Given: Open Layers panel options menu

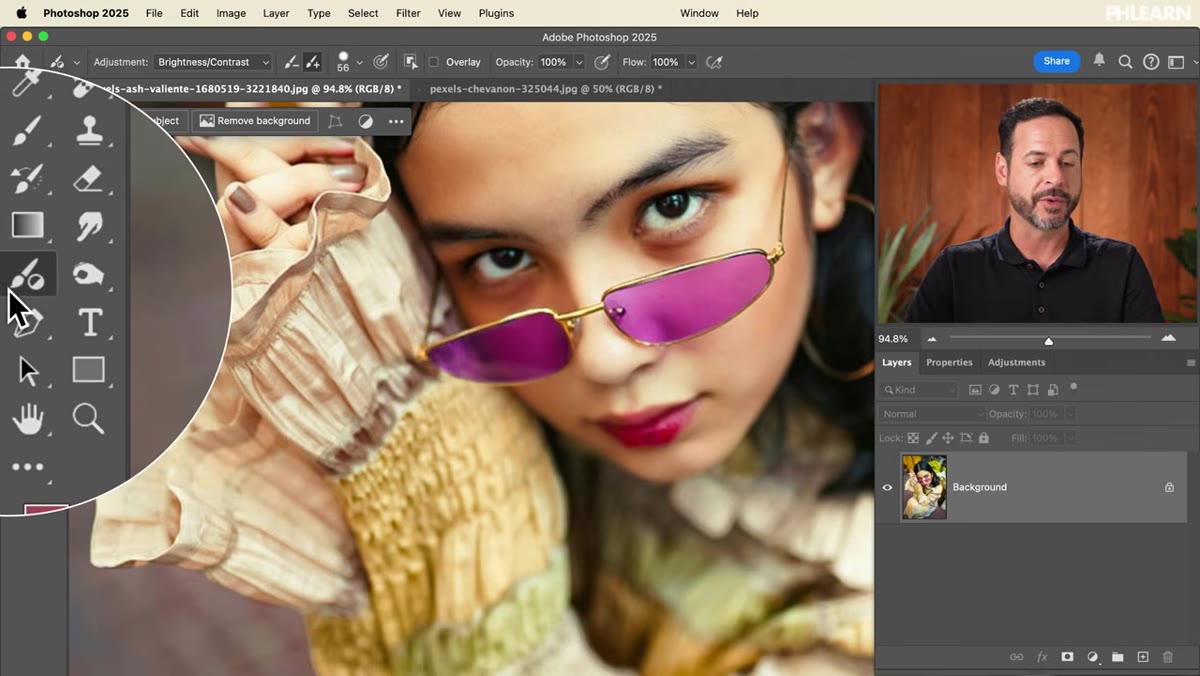Looking at the screenshot, I should click(1190, 363).
